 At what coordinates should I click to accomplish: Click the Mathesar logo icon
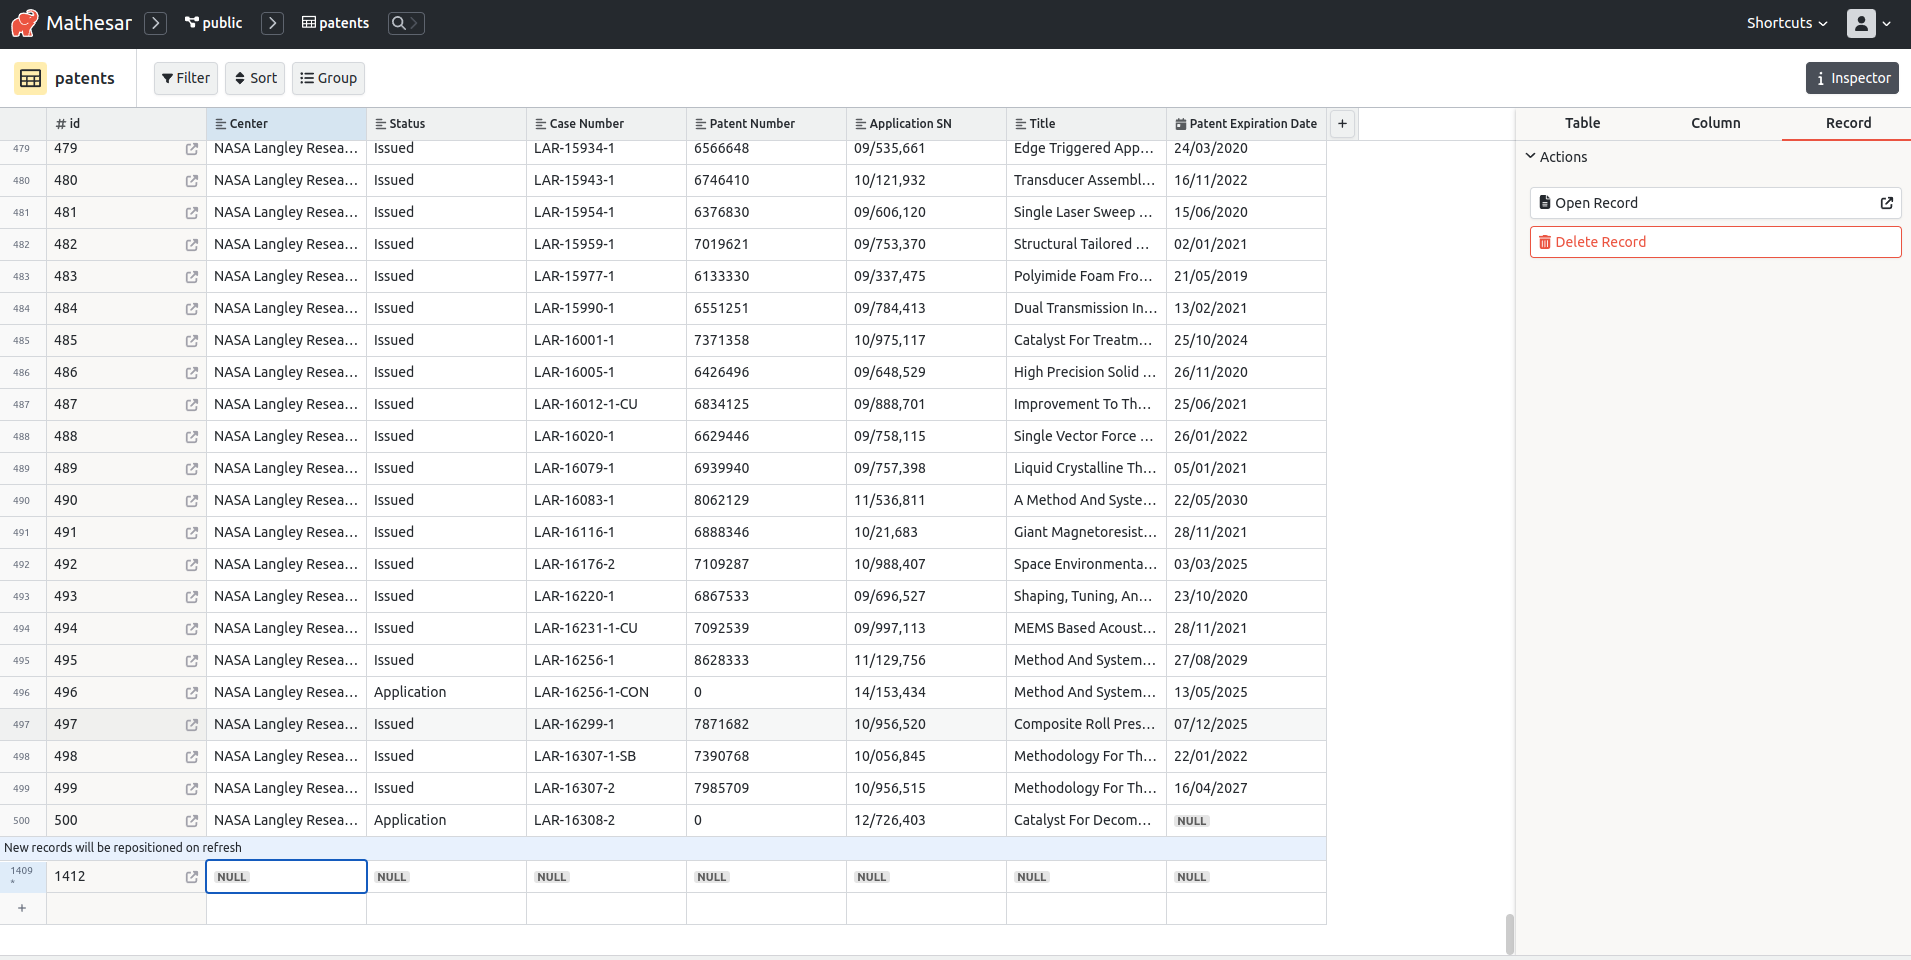click(x=24, y=22)
